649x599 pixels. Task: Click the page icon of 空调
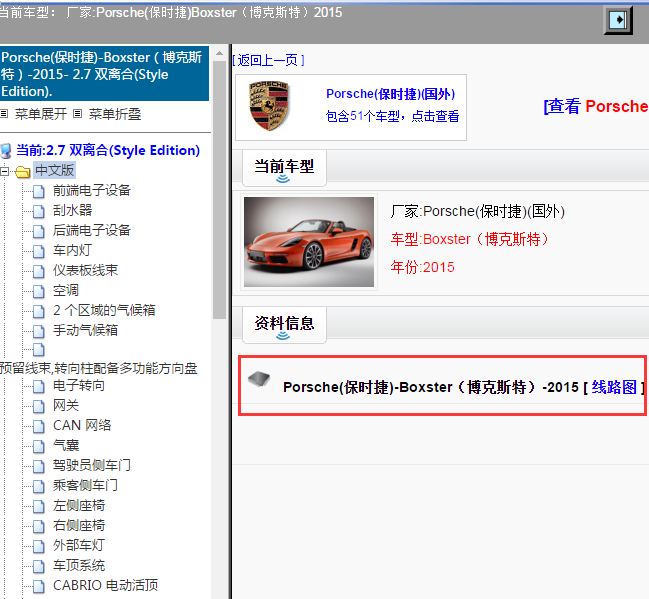click(38, 291)
